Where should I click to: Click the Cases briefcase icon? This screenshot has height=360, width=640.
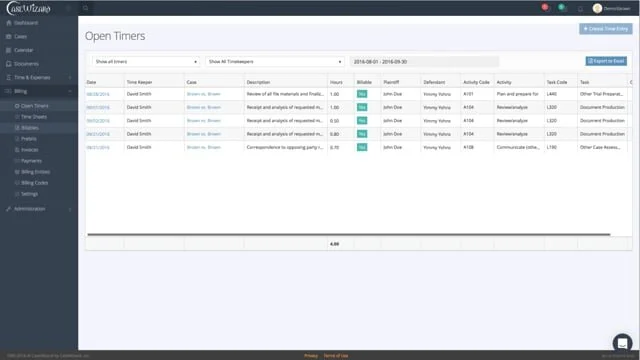9,37
